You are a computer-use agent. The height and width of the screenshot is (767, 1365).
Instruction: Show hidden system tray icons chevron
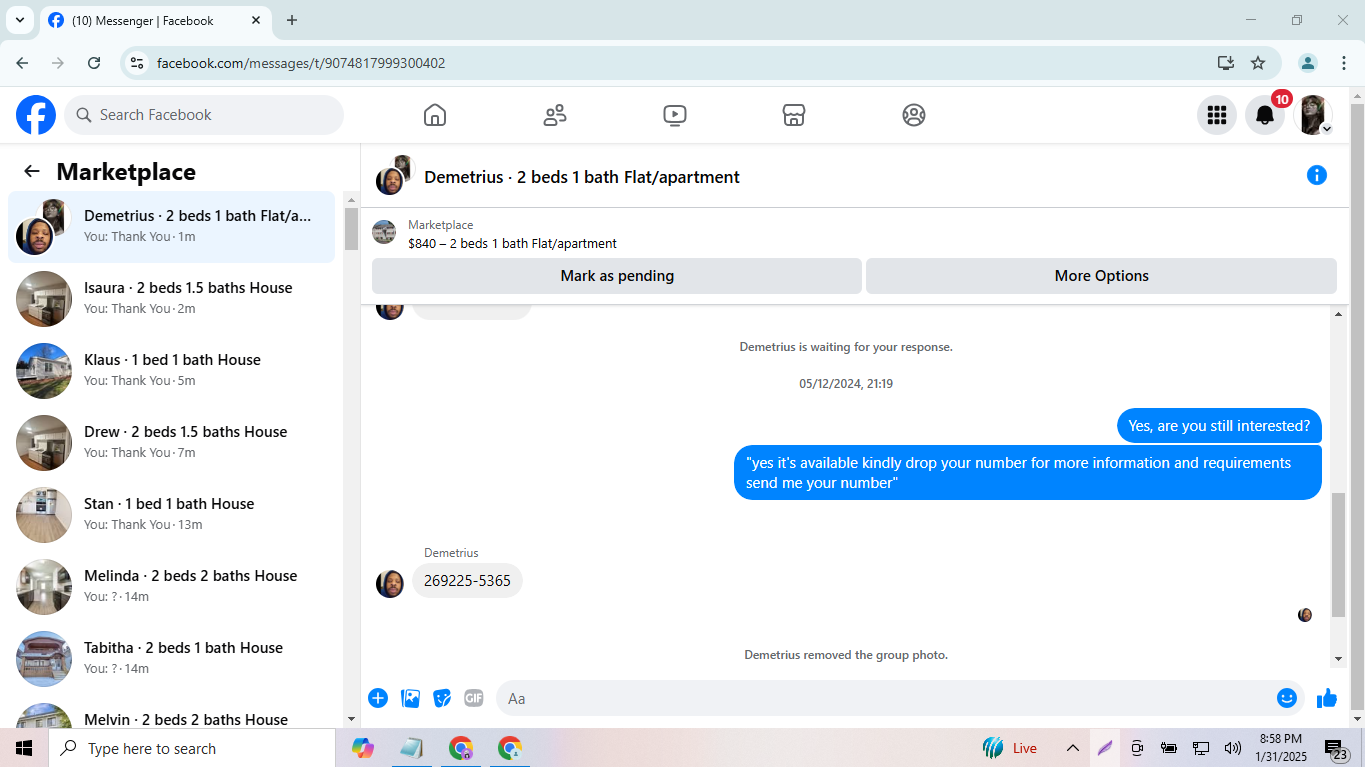[x=1072, y=748]
